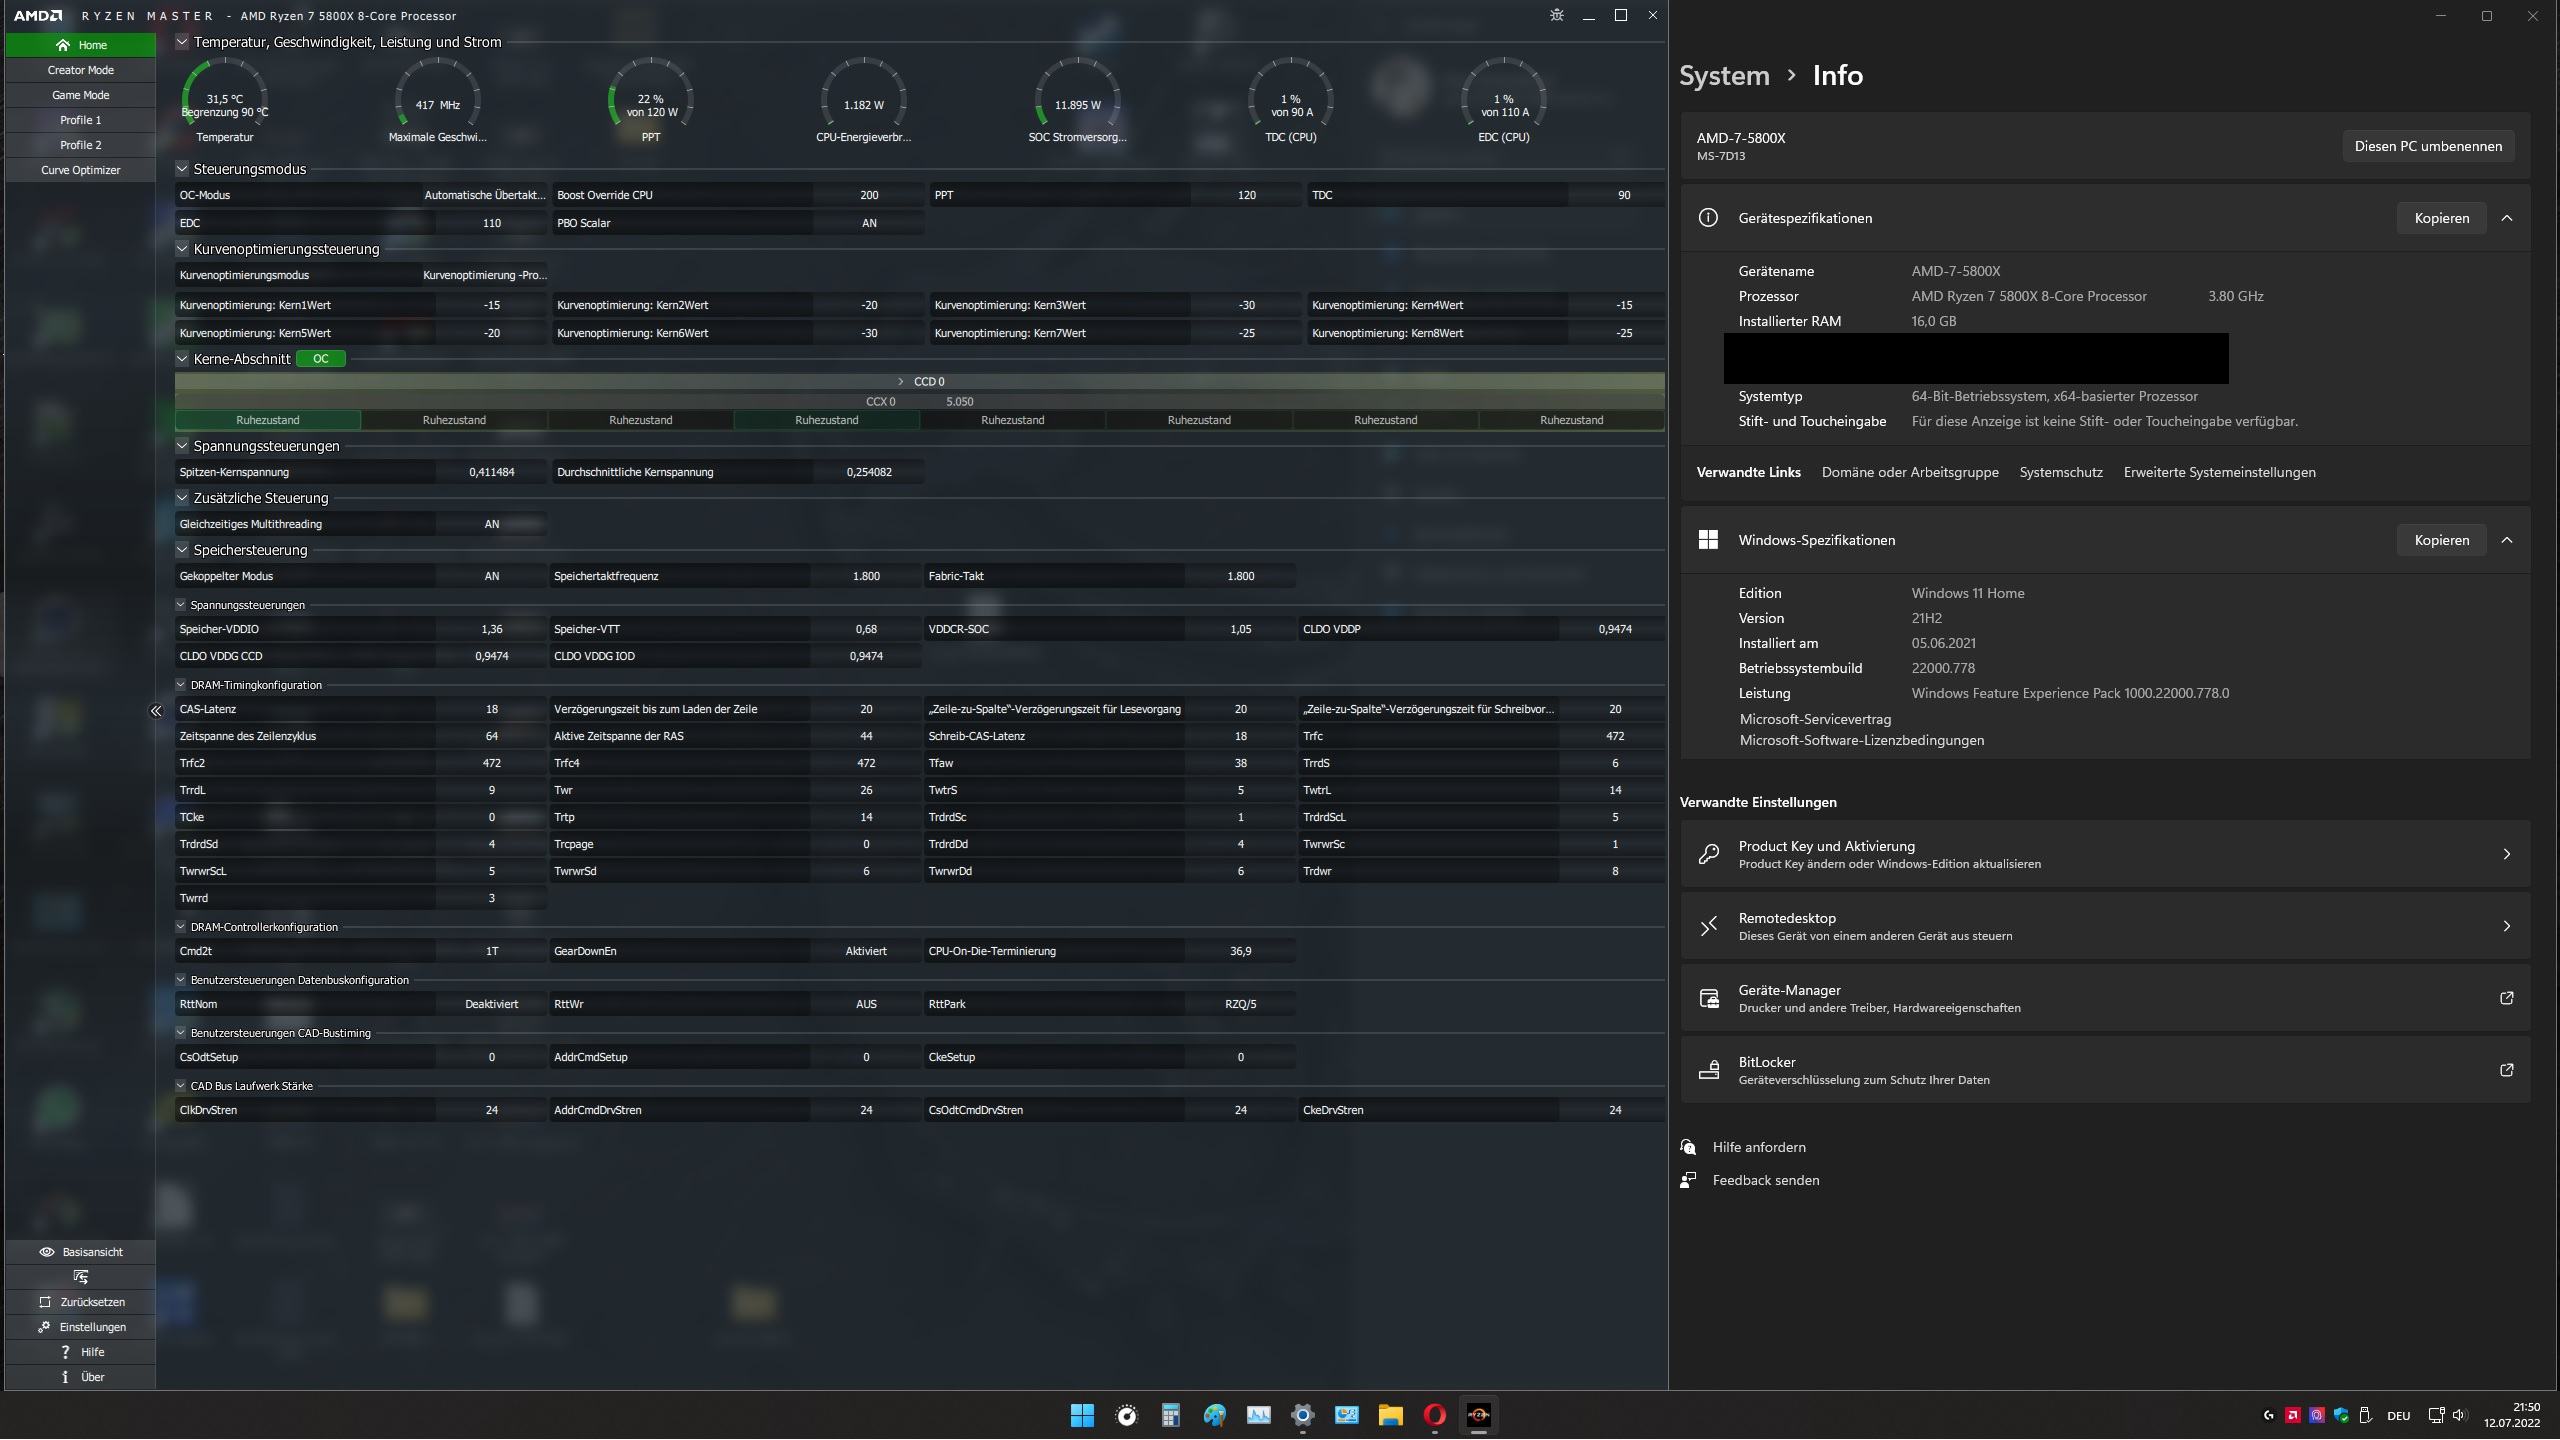The width and height of the screenshot is (2560, 1440).
Task: Switch to Basisansicht with the eye icon
Action: tap(80, 1252)
